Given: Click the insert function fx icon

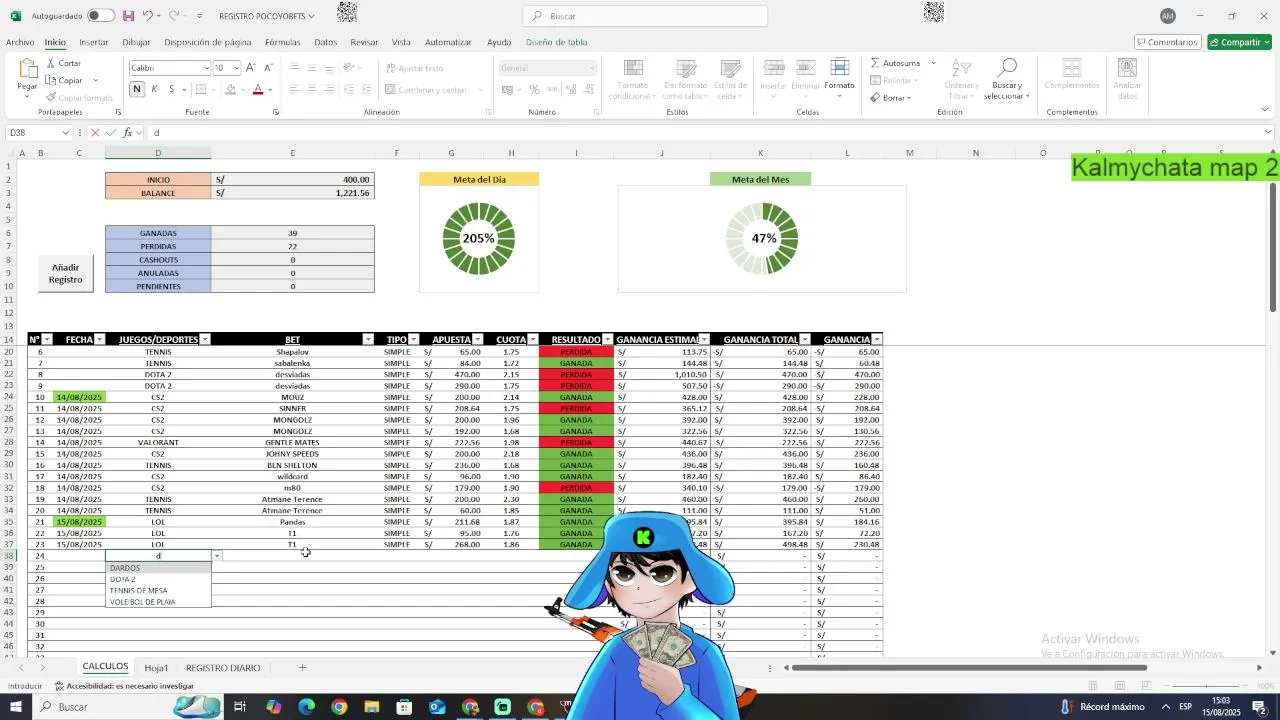Looking at the screenshot, I should 128,132.
